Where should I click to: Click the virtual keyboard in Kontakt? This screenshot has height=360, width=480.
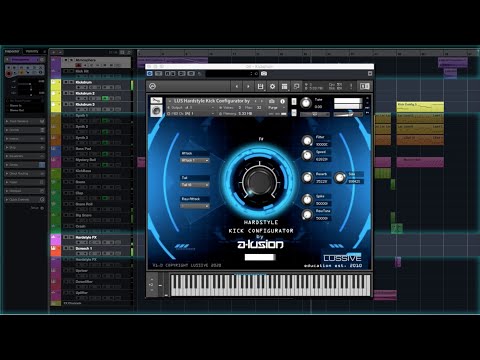[270, 285]
